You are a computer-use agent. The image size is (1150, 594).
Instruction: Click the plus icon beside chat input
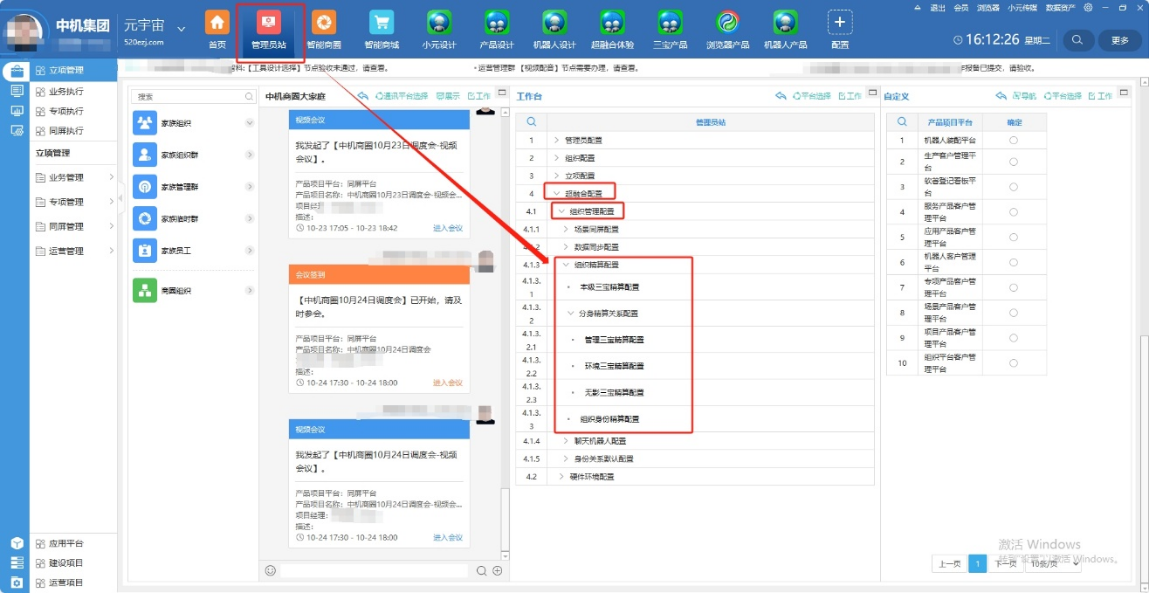click(x=497, y=571)
